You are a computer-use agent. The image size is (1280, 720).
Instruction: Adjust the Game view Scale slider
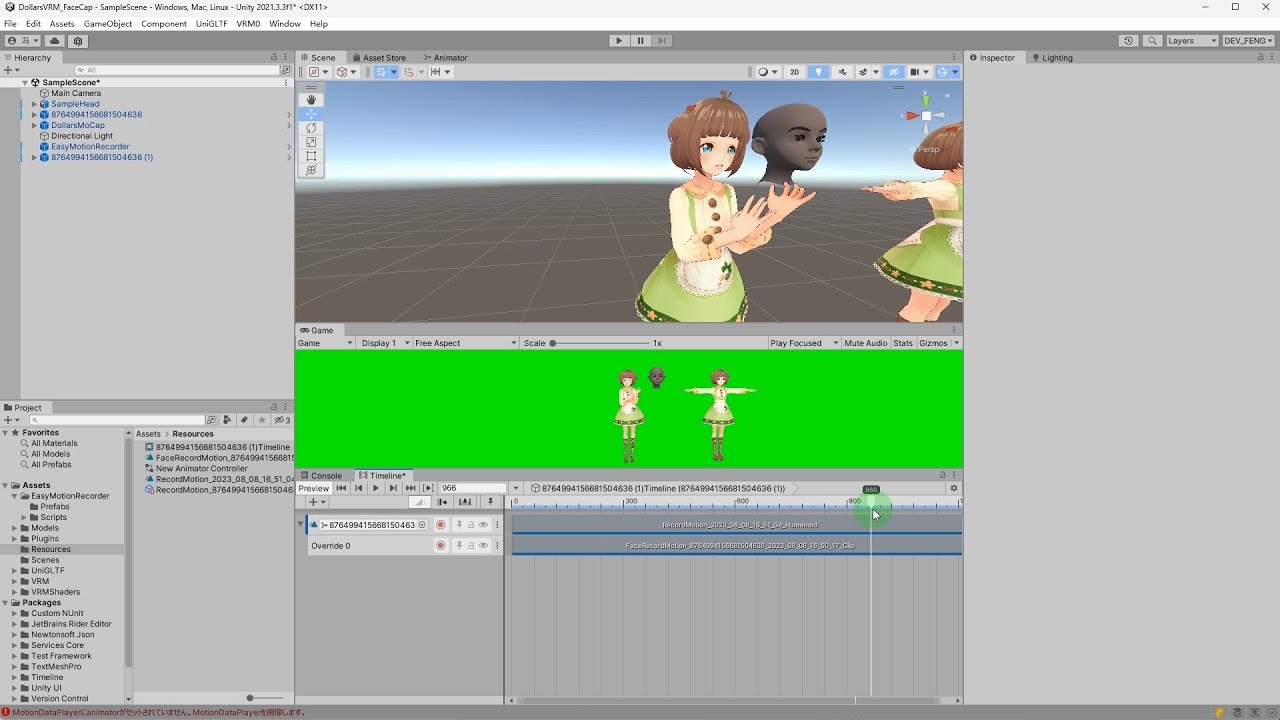pos(600,343)
